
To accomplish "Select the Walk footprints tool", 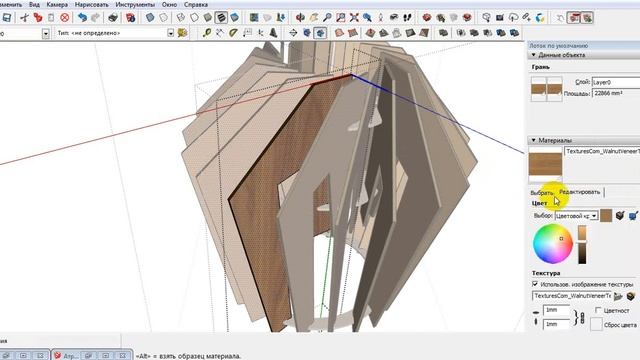I will coord(407,18).
